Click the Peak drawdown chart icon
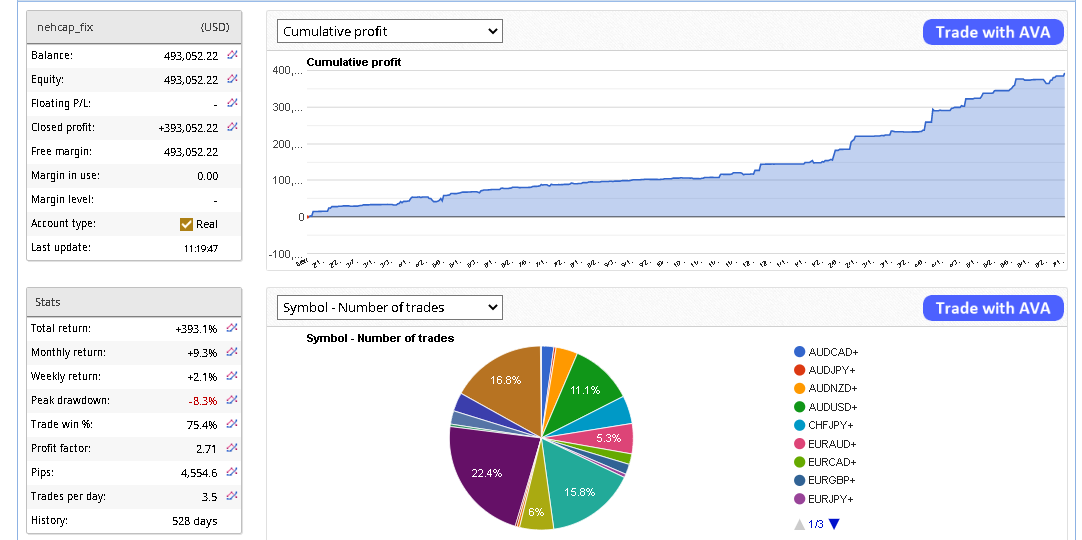 click(232, 400)
